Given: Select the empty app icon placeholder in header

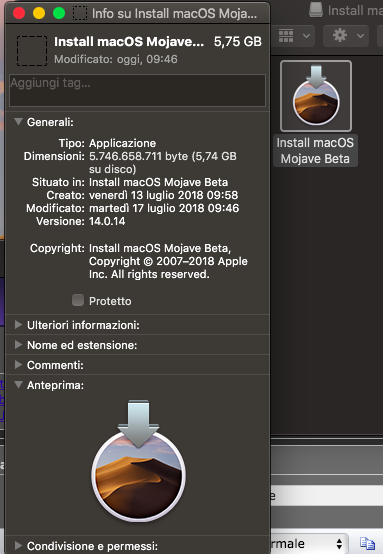Looking at the screenshot, I should click(x=32, y=51).
